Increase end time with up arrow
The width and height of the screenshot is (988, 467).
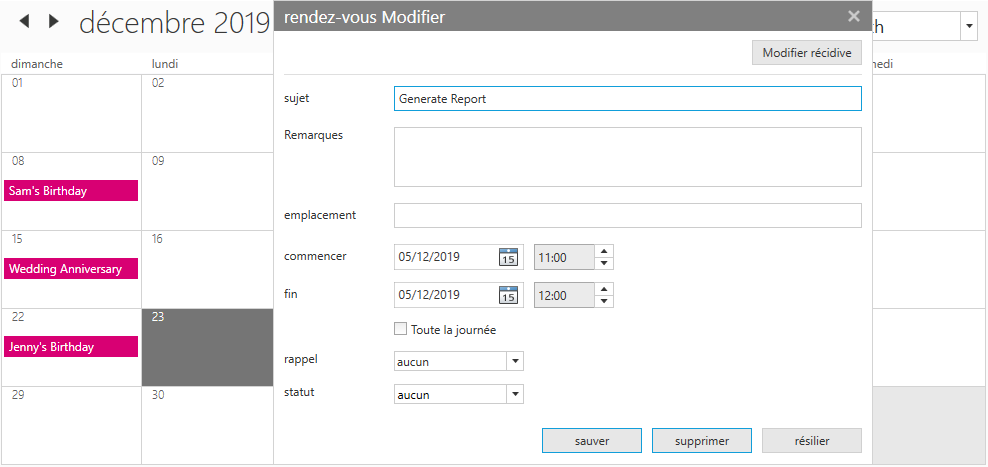[604, 289]
